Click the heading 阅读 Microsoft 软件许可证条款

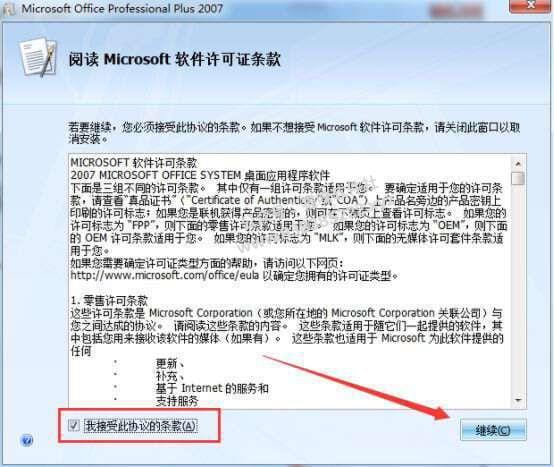pos(175,59)
